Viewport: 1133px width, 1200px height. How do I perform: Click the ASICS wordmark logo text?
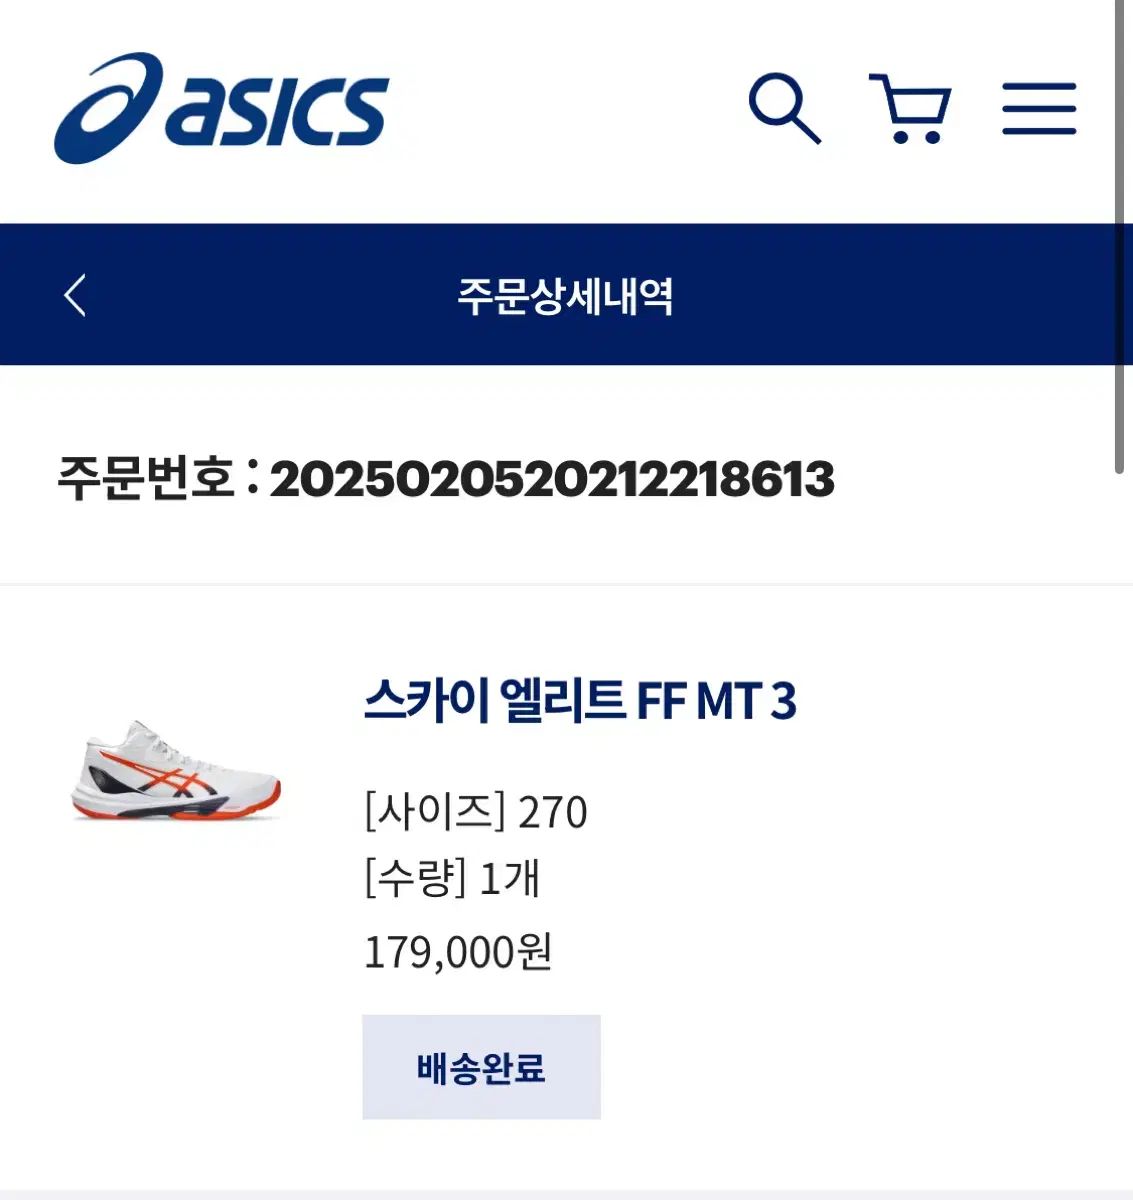click(277, 111)
